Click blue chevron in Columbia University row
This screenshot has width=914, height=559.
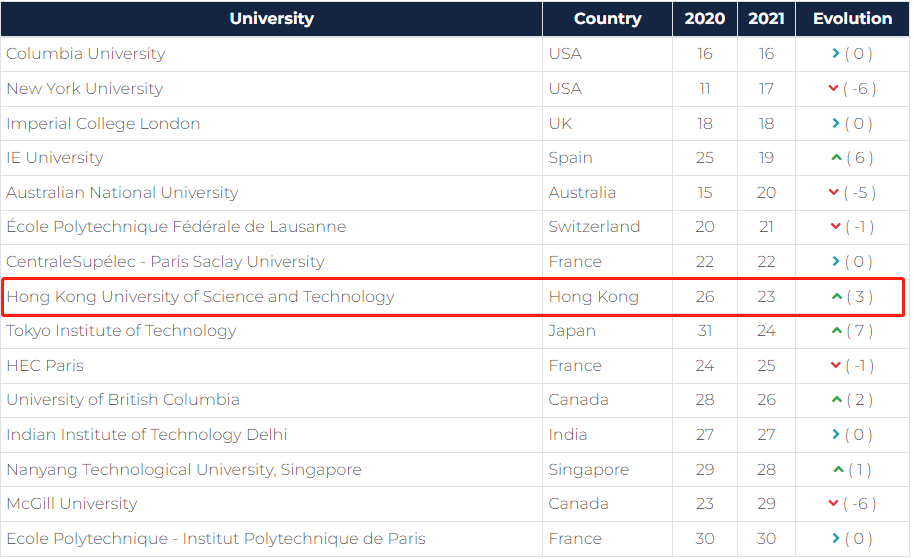[835, 54]
